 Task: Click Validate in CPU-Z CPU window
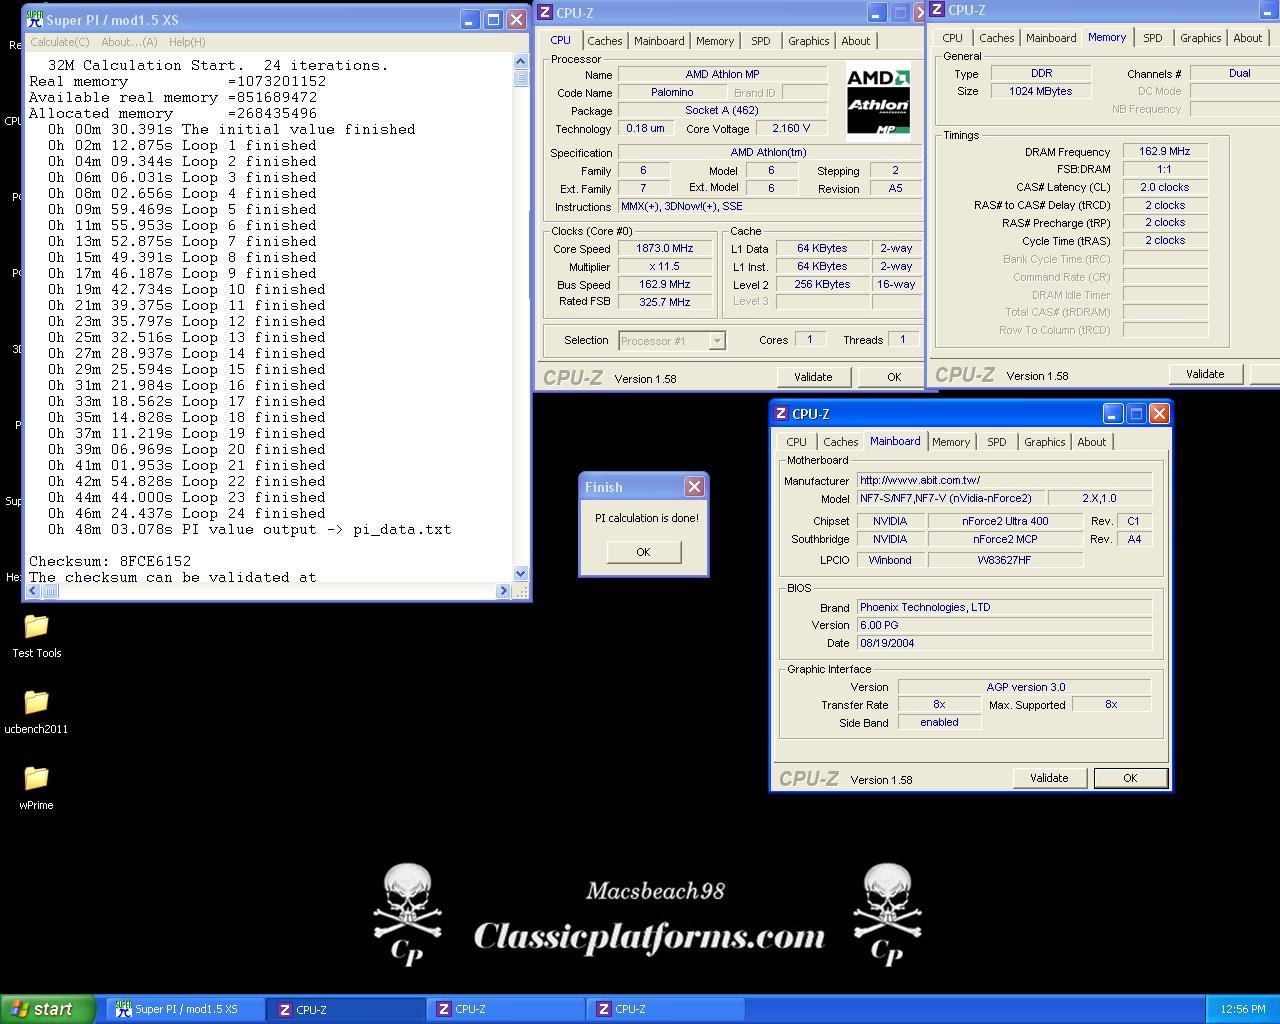click(x=813, y=377)
